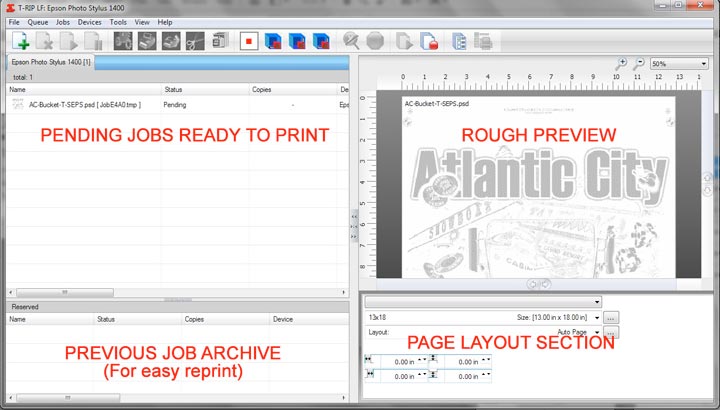The height and width of the screenshot is (410, 720).
Task: Click the magnifying glass icon in toolbar
Action: click(350, 41)
